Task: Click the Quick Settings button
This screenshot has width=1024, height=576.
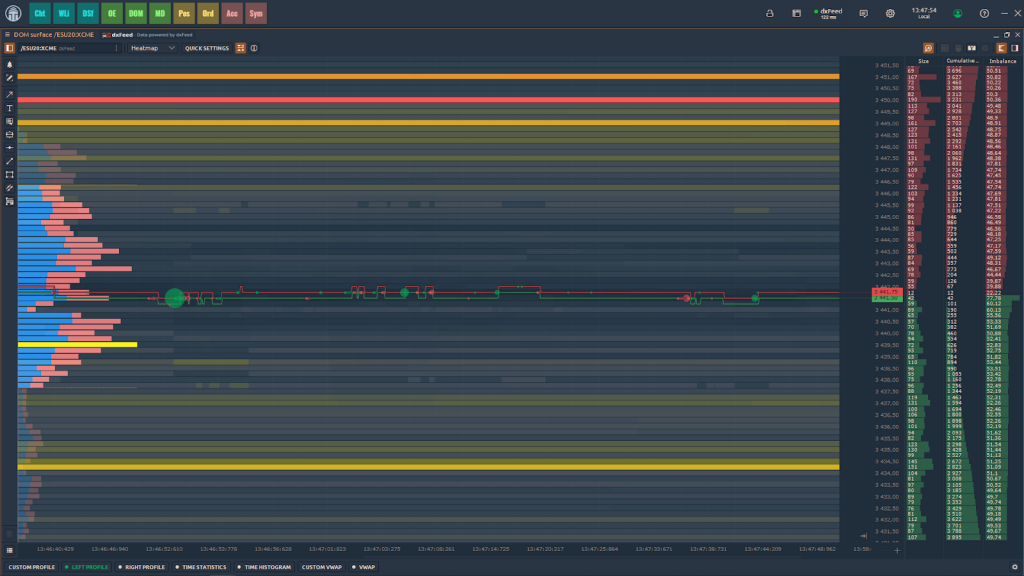Action: point(206,48)
